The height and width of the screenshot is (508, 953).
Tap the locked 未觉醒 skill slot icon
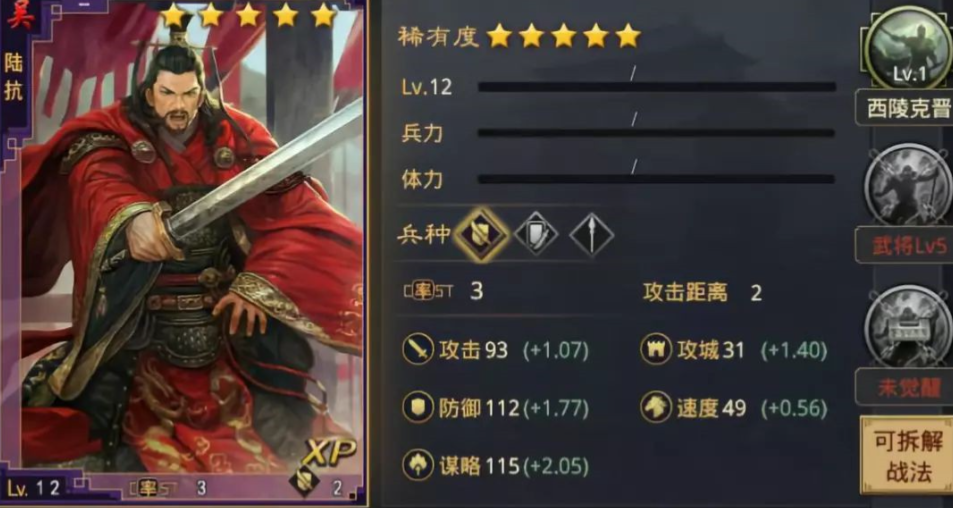point(909,326)
